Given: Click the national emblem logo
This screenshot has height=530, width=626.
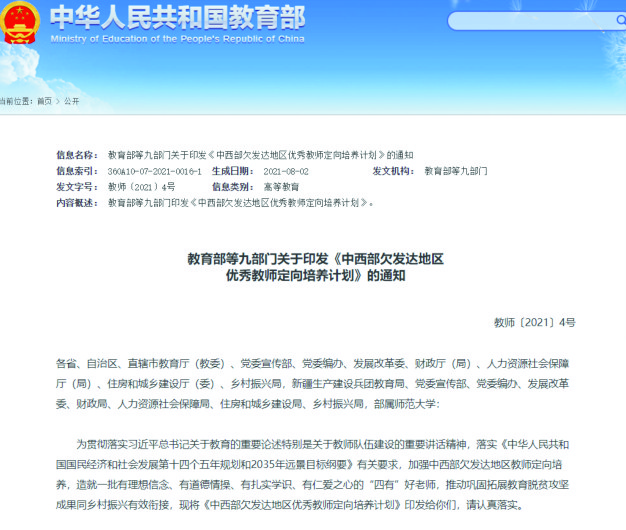Looking at the screenshot, I should 19,23.
